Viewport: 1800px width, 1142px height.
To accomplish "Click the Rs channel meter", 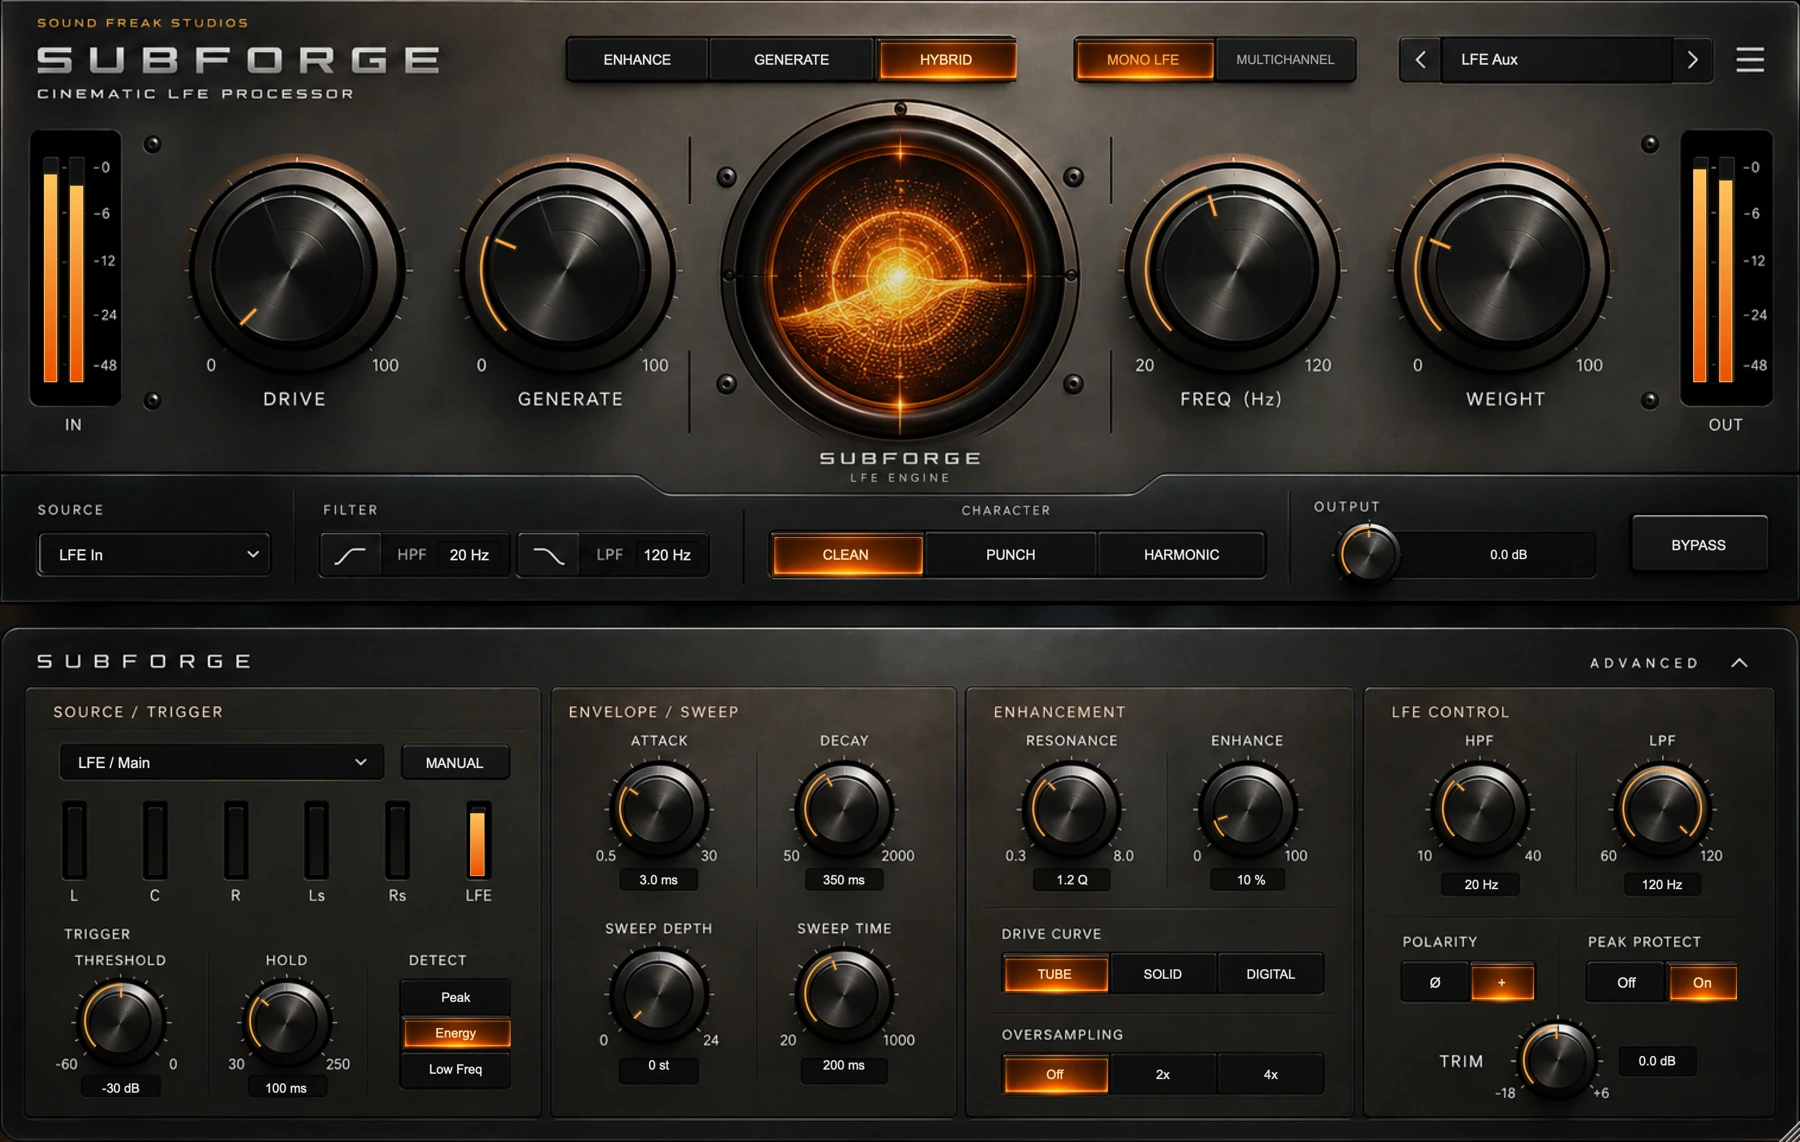I will point(397,841).
